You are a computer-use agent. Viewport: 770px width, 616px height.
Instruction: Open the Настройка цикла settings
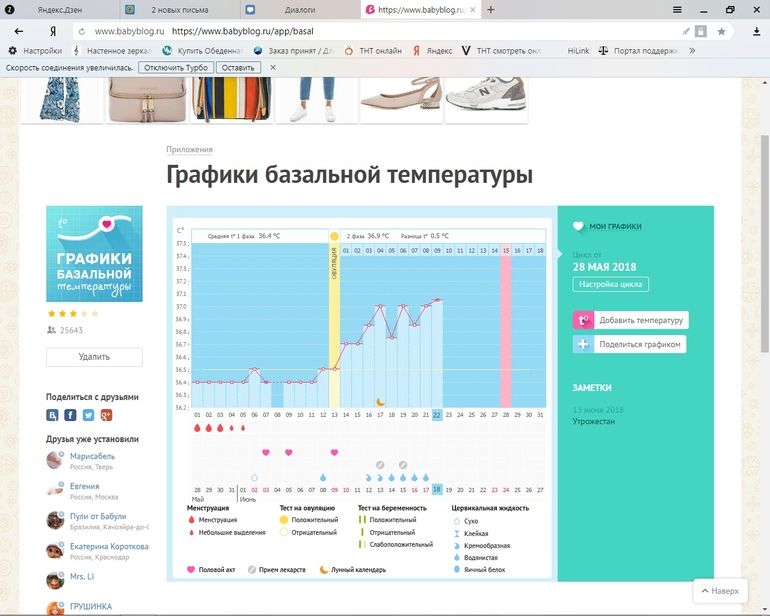(x=610, y=285)
